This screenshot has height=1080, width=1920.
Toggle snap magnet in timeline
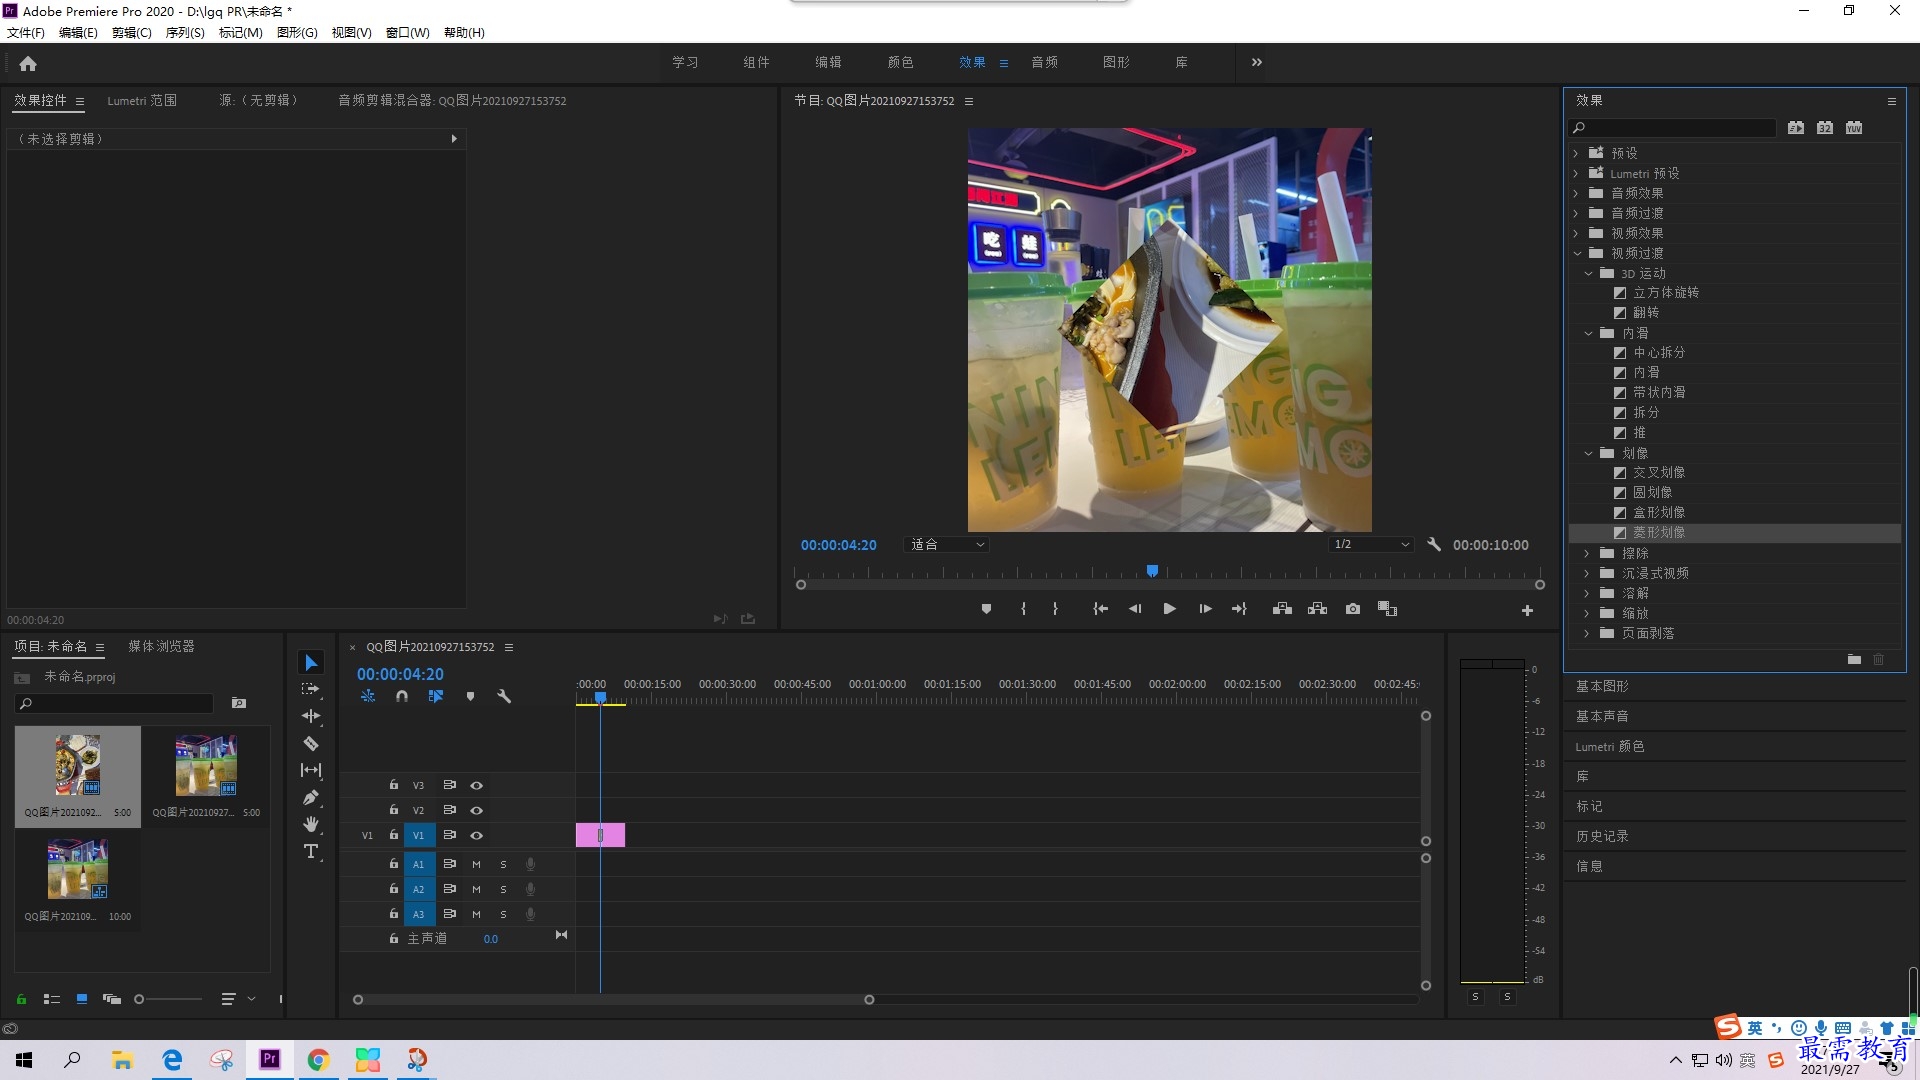point(402,696)
